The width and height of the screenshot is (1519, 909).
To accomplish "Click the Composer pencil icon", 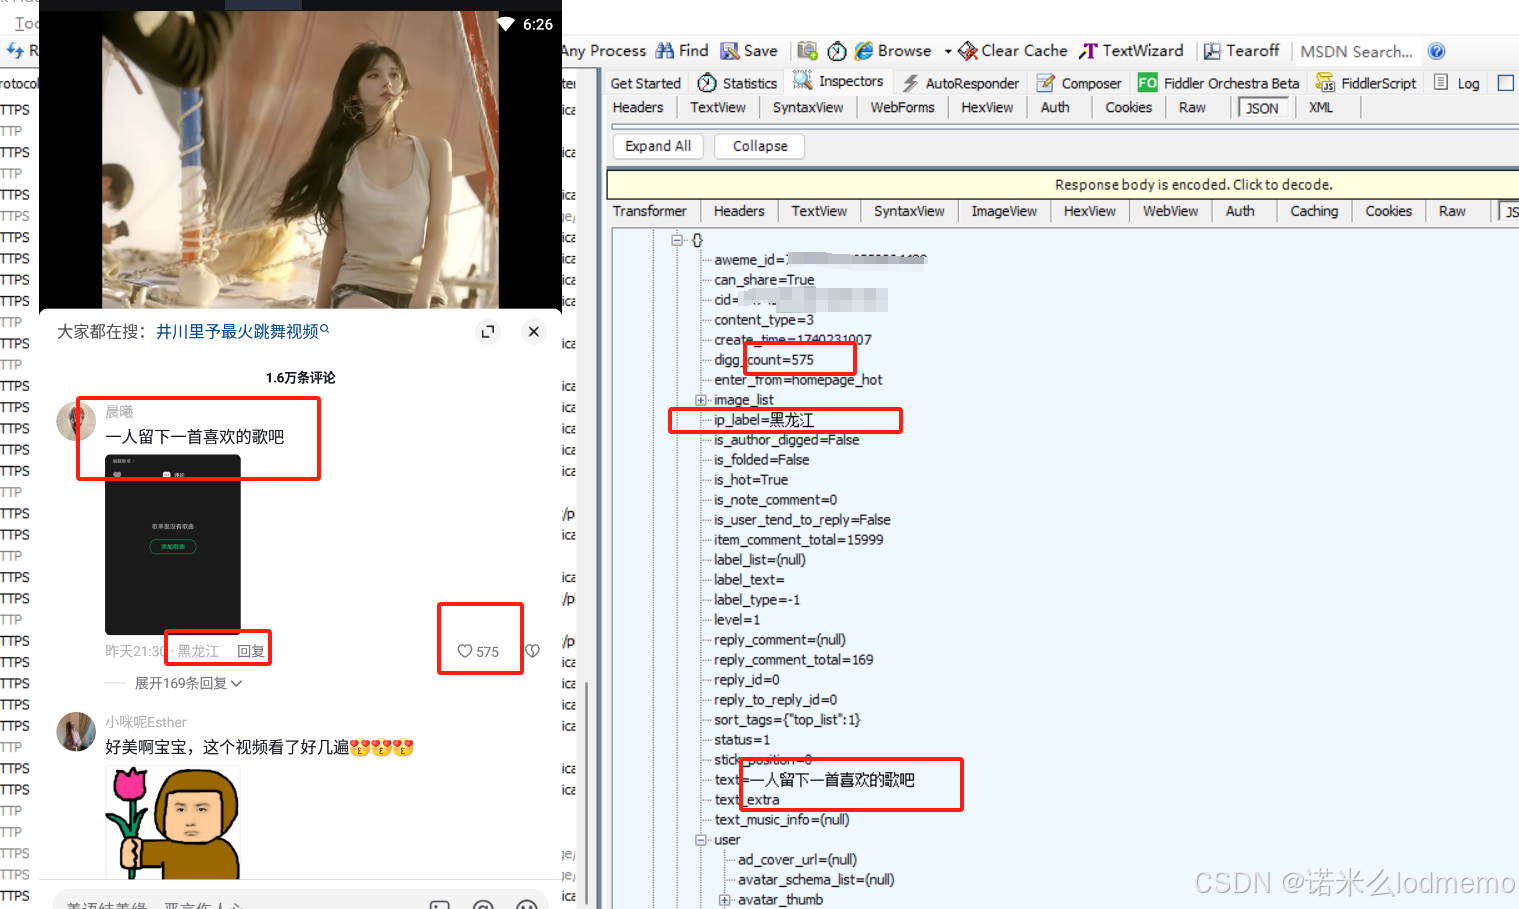I will (1046, 83).
